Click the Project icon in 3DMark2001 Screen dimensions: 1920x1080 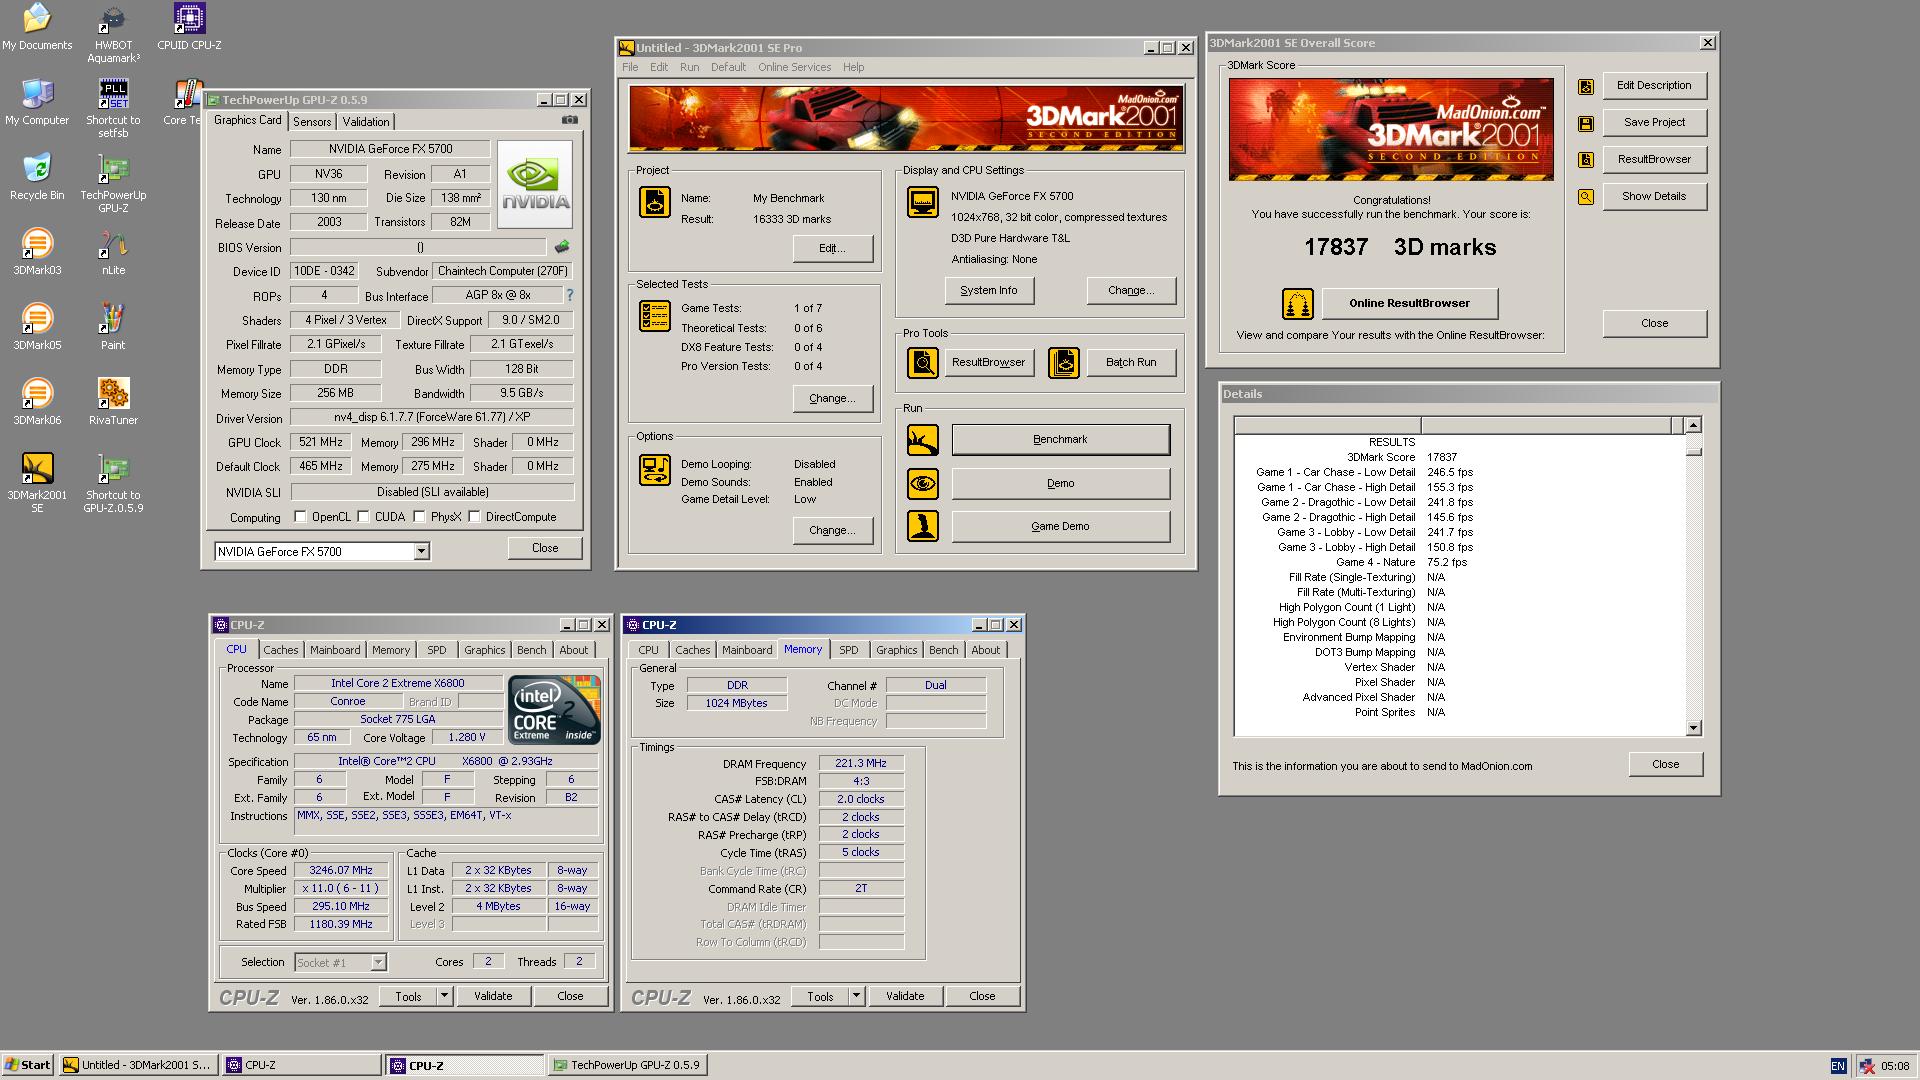click(655, 202)
